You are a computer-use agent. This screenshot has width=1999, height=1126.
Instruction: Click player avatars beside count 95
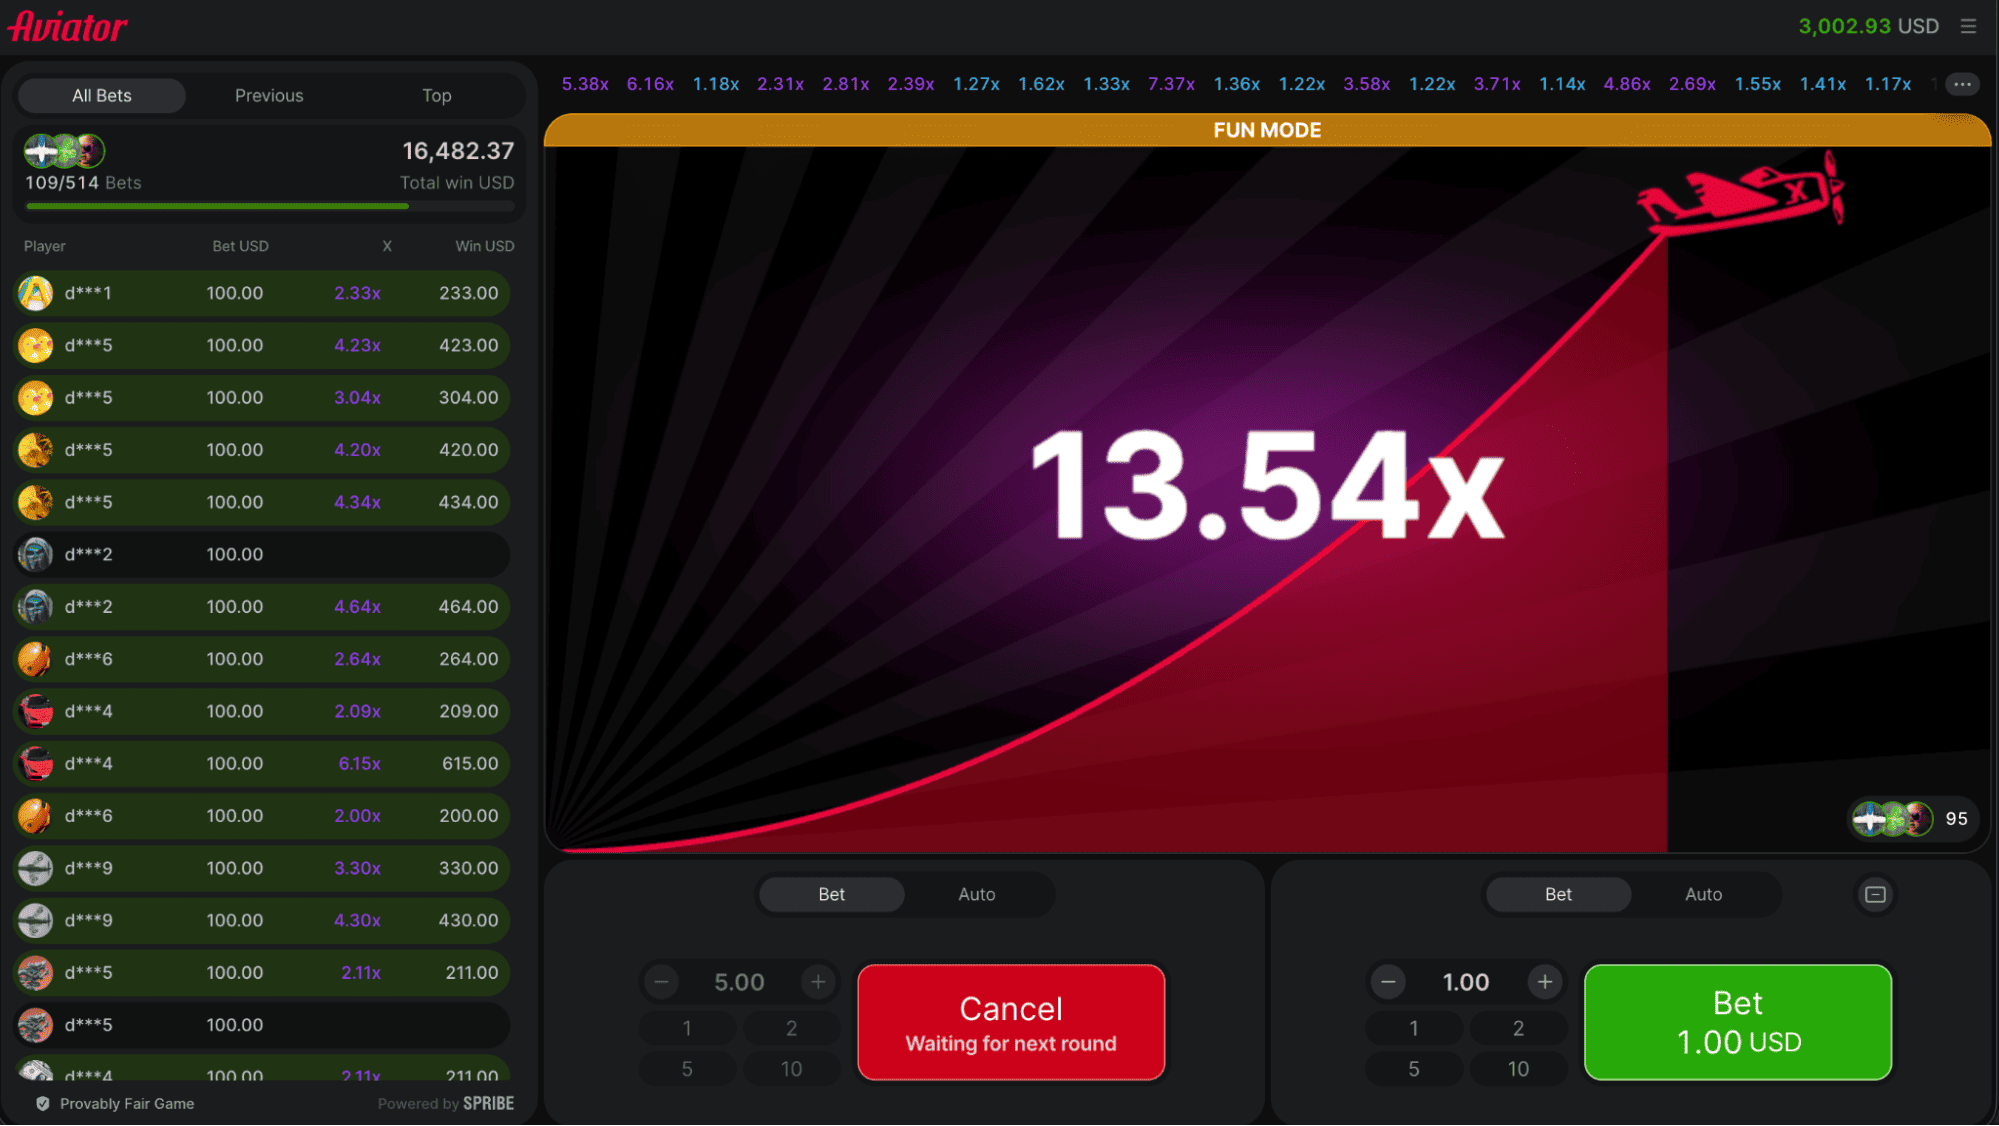tap(1892, 819)
